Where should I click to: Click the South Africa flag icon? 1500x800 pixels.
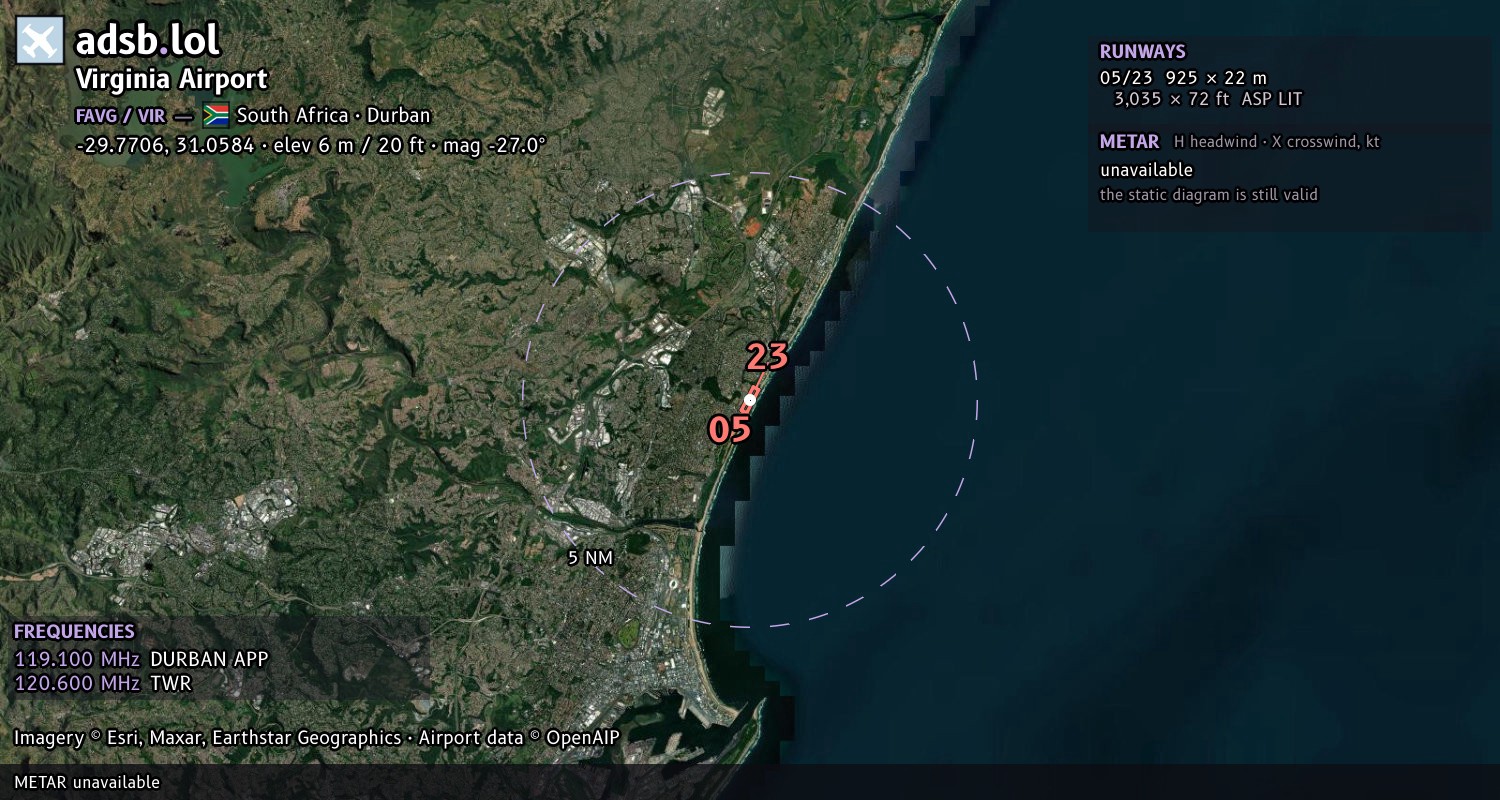[216, 115]
